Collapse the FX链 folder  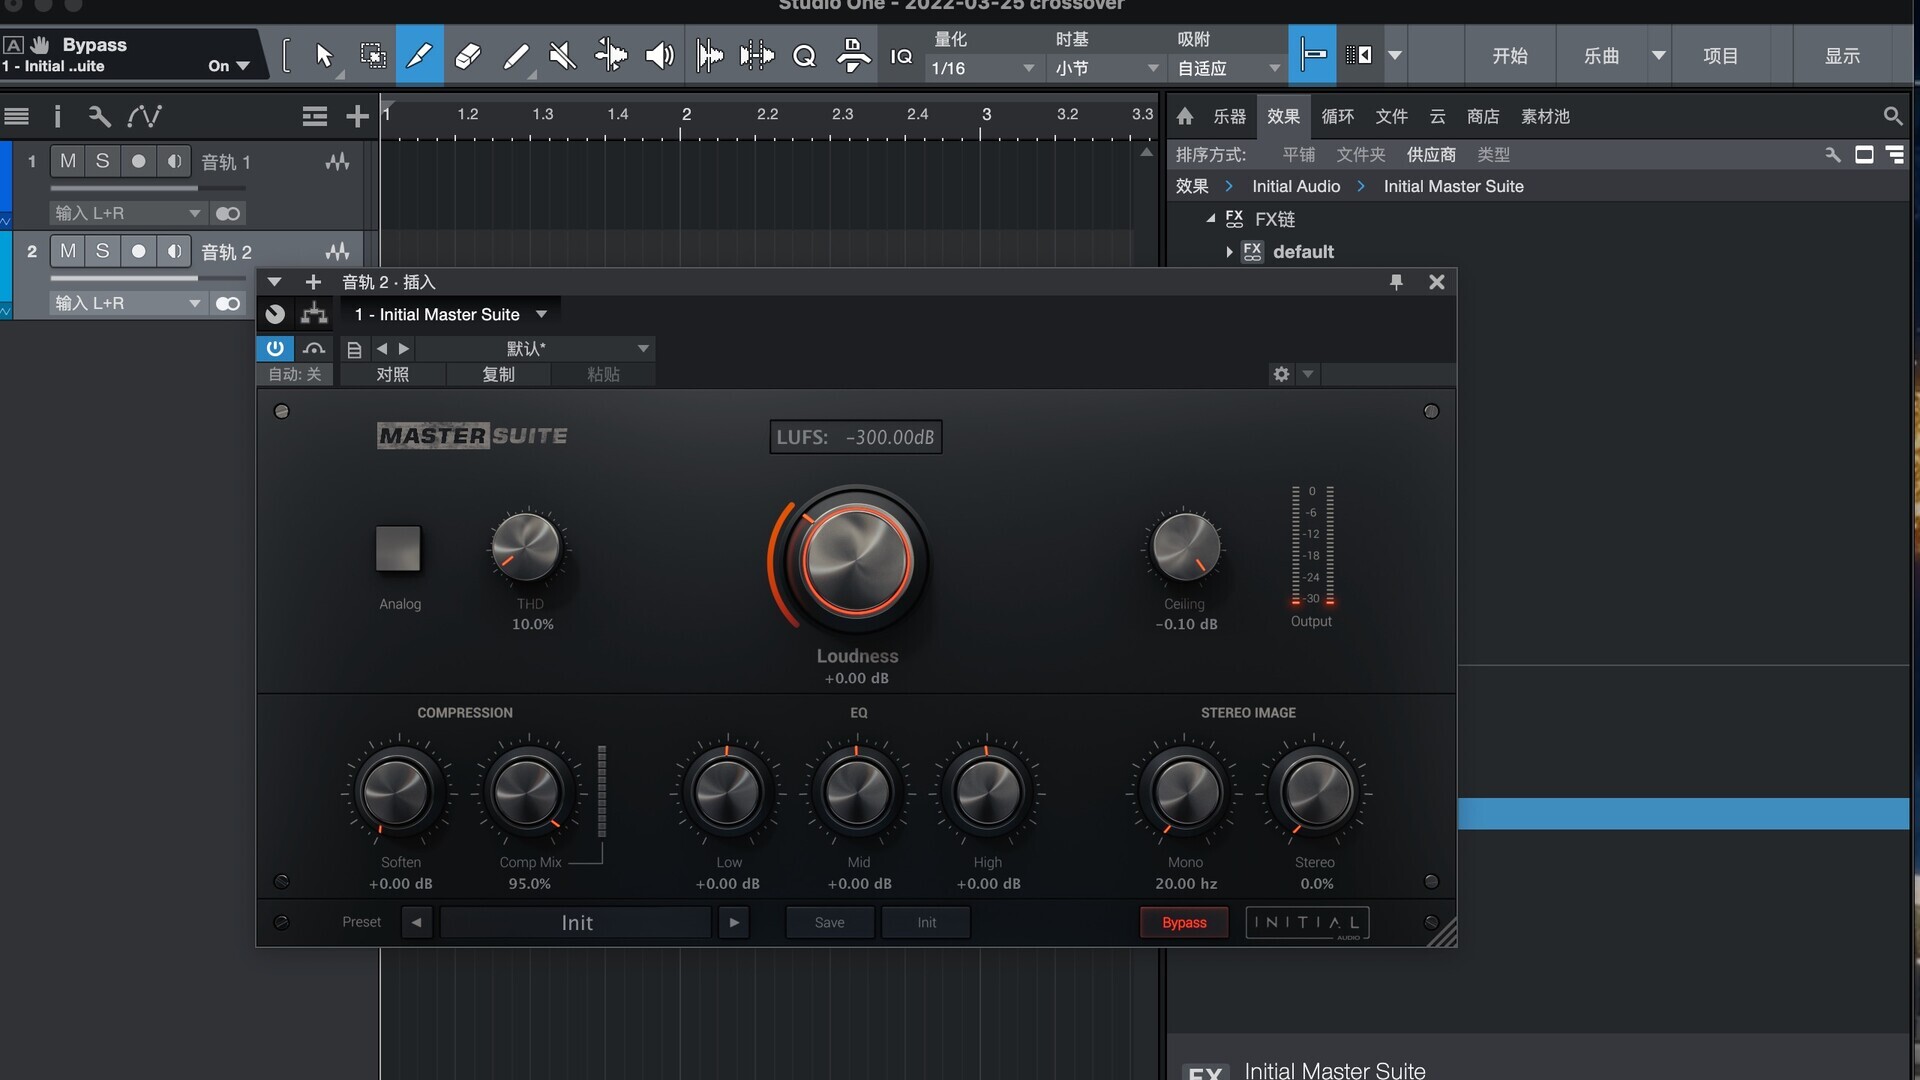pos(1211,218)
